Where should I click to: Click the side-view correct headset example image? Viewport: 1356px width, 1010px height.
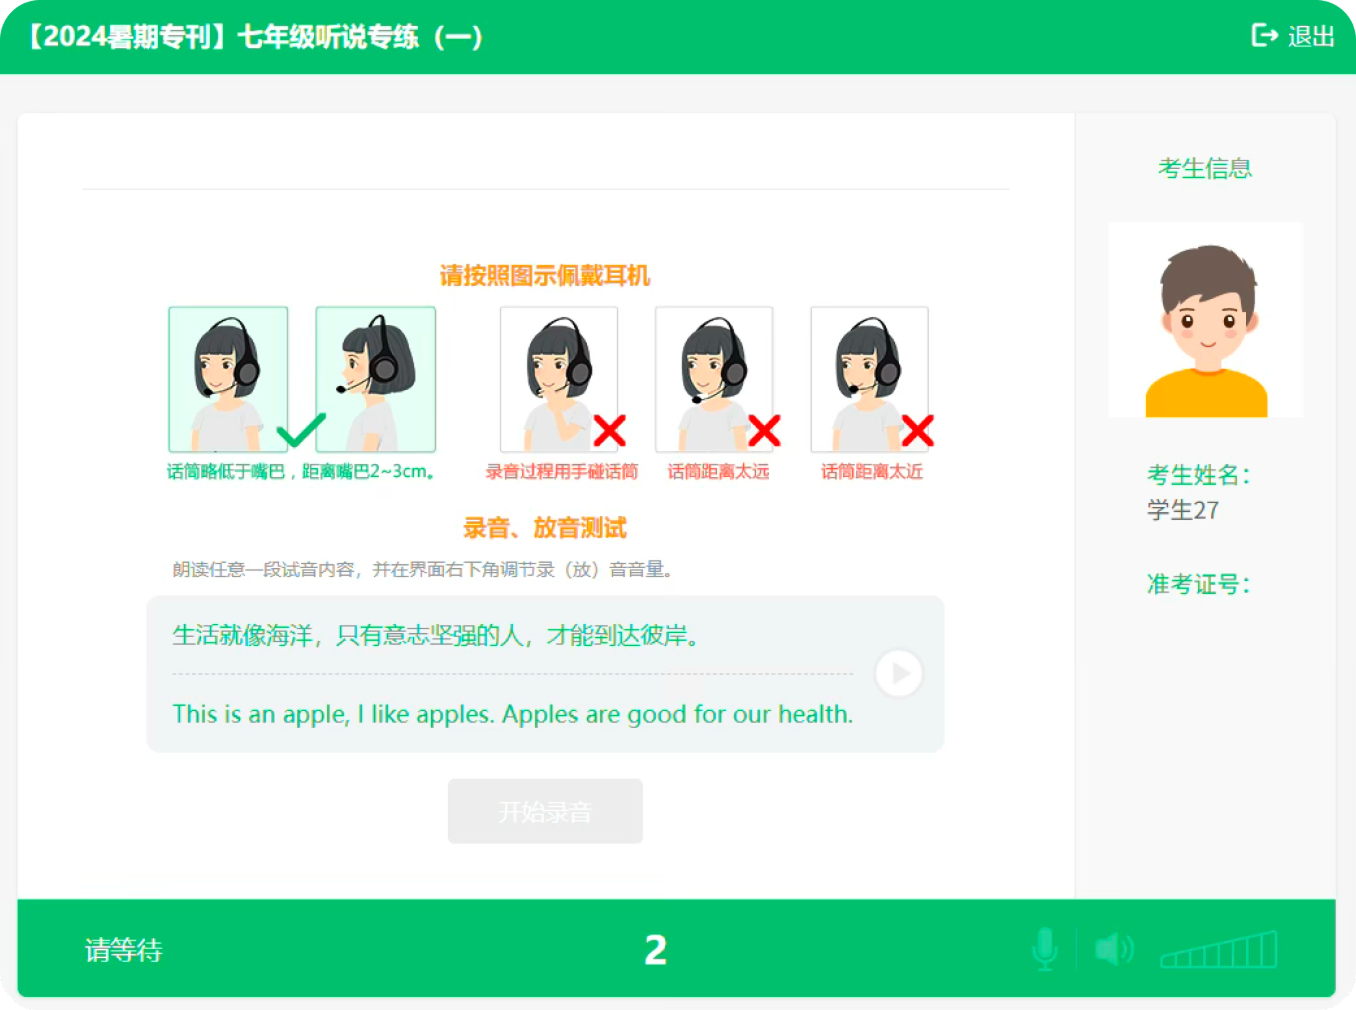click(x=375, y=379)
